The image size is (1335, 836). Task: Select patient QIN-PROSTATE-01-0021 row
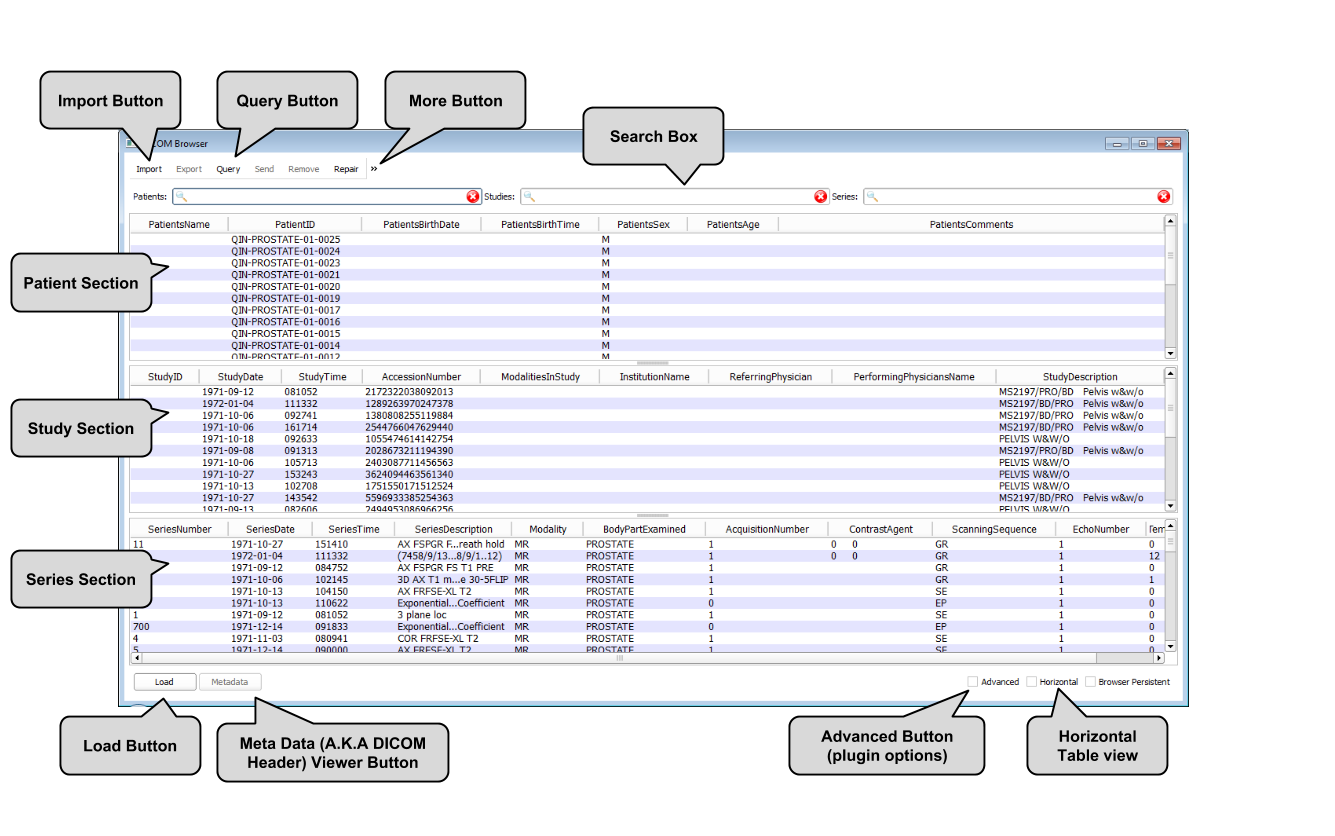coord(285,275)
